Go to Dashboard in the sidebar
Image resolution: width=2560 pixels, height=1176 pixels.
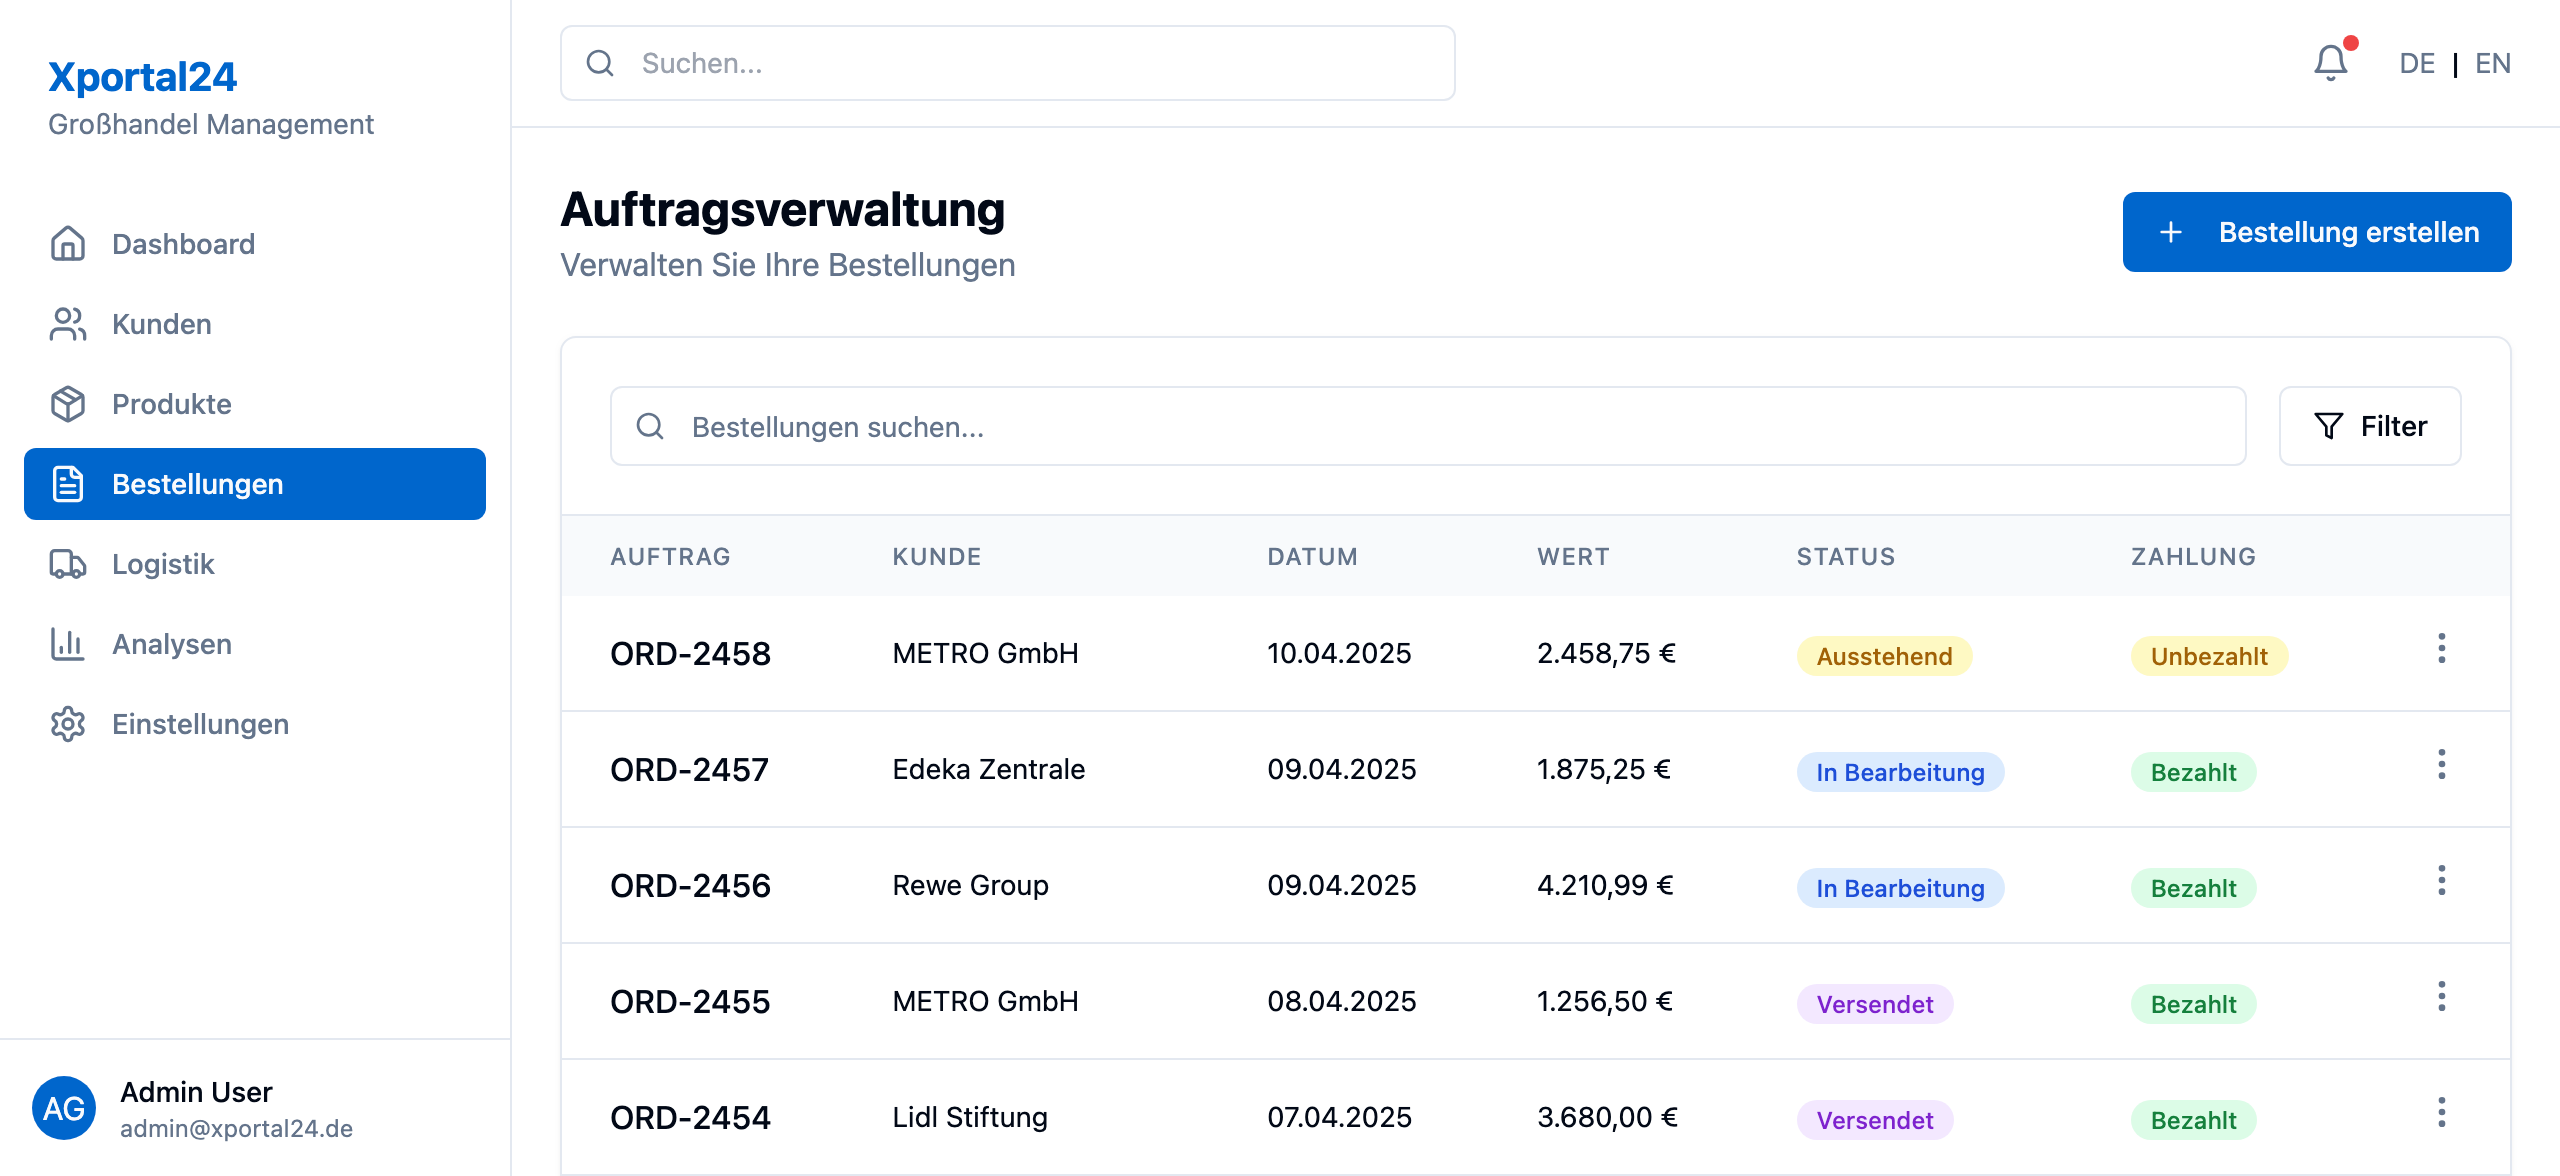(255, 244)
